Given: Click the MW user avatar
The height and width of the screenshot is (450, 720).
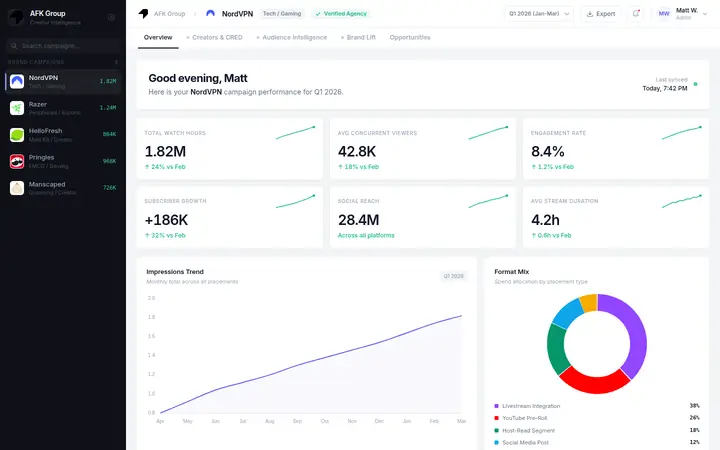Looking at the screenshot, I should [664, 14].
